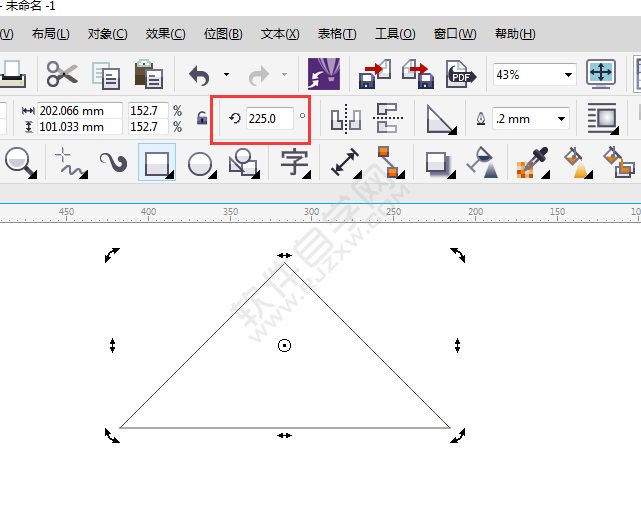Select the Basic Shapes tool

click(244, 163)
